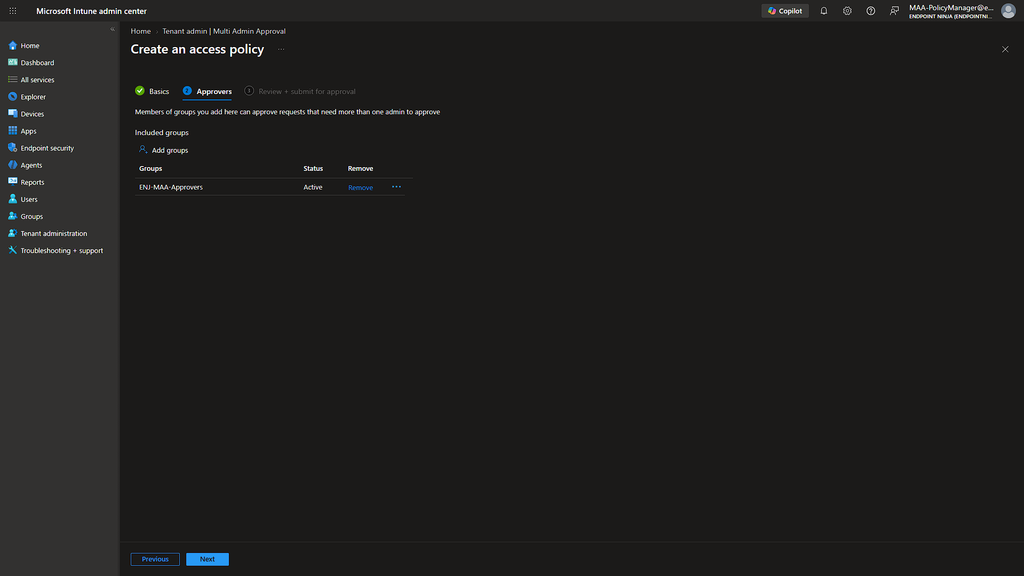Open the help question mark icon
The height and width of the screenshot is (576, 1024).
tap(871, 11)
